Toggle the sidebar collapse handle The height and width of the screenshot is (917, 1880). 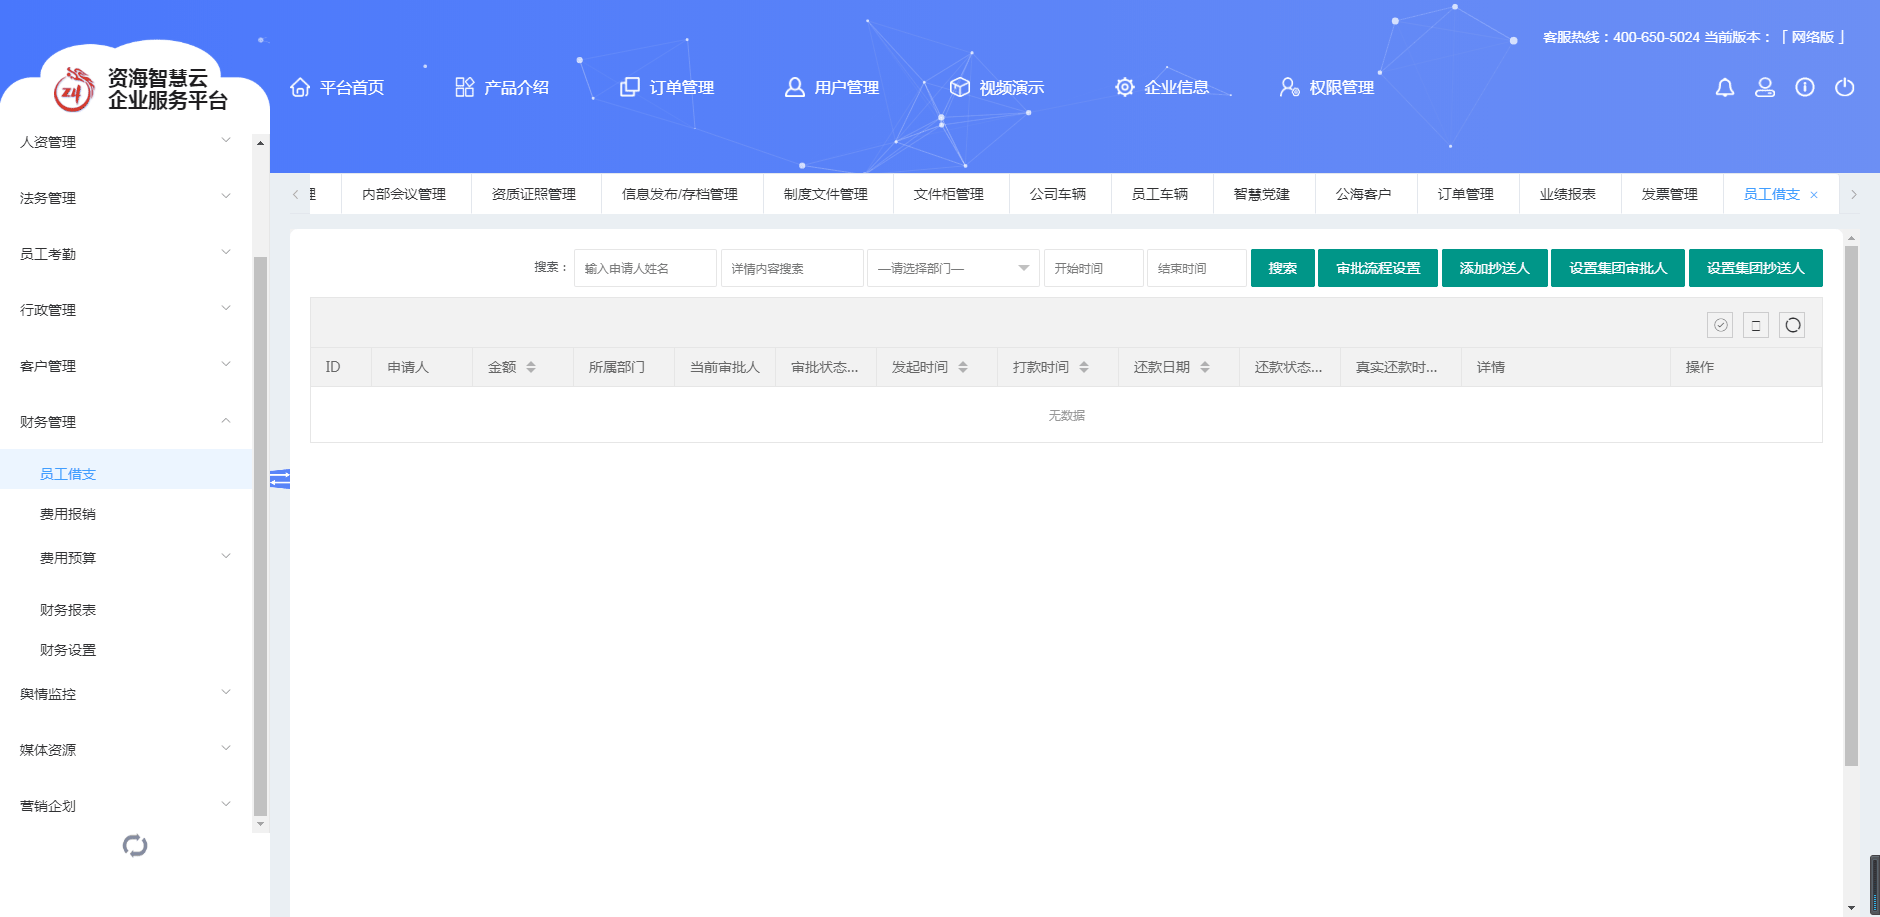(x=280, y=480)
